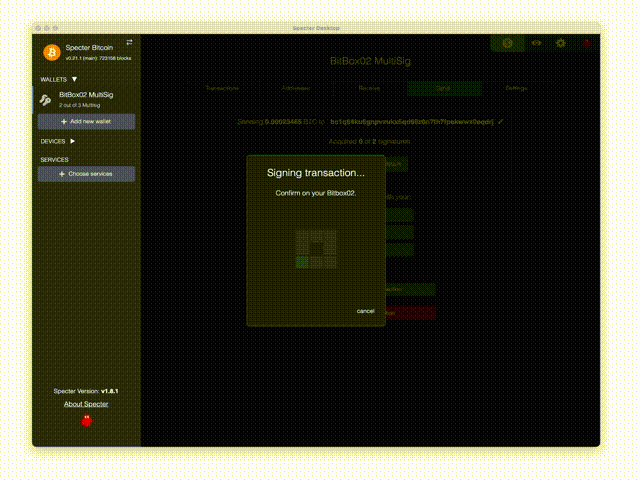The height and width of the screenshot is (480, 640).
Task: Expand the DEVICES section triangle
Action: click(72, 141)
